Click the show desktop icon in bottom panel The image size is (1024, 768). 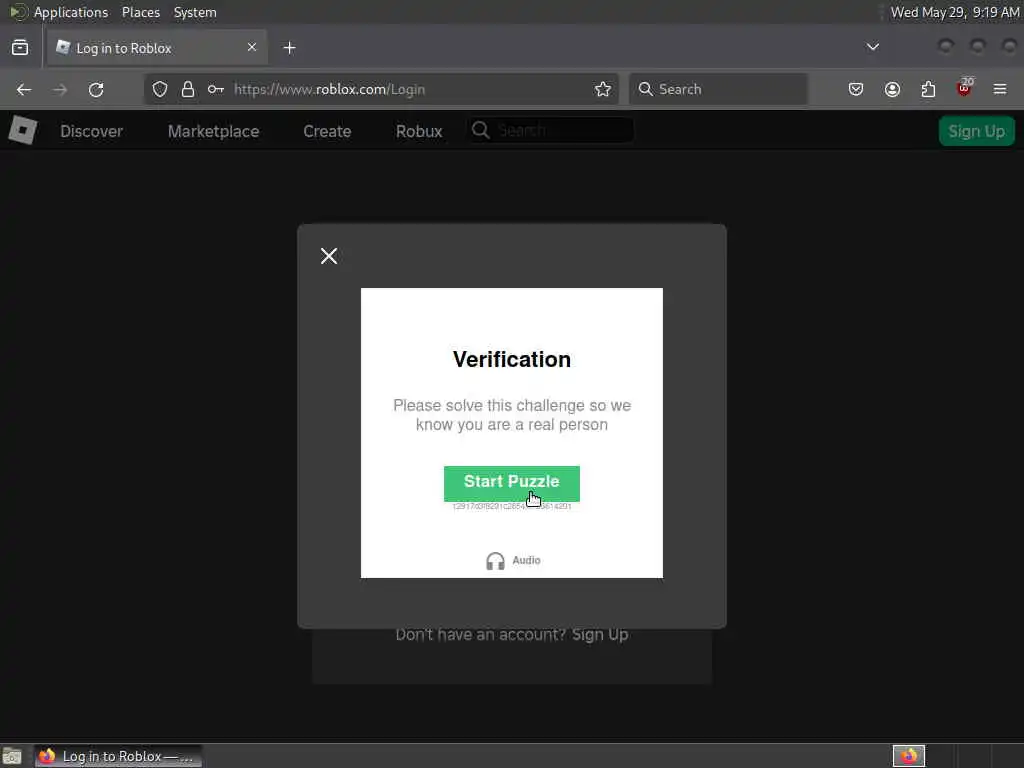coord(12,756)
